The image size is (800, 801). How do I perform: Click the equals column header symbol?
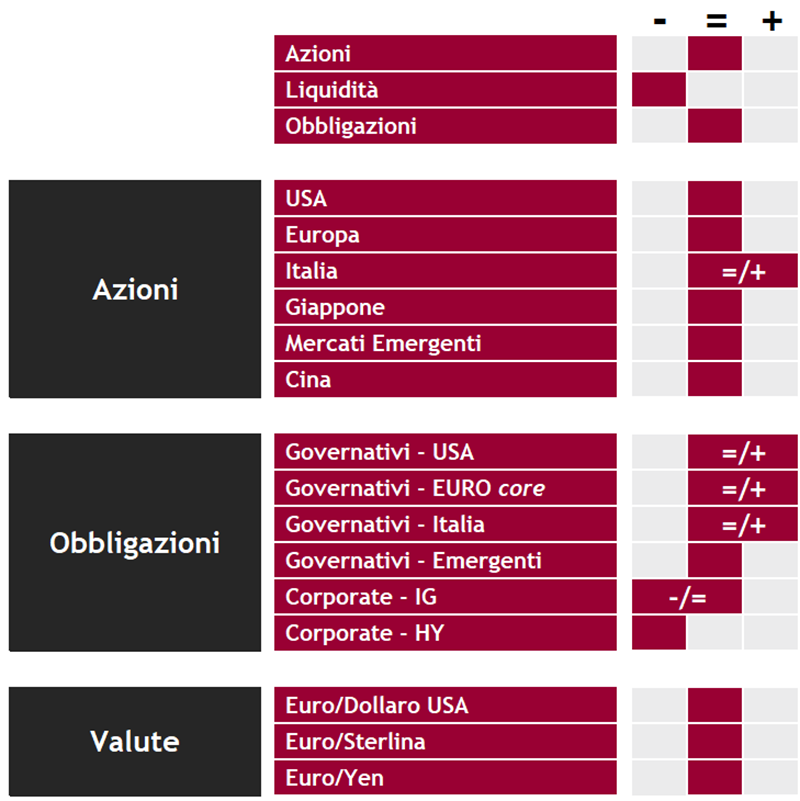pyautogui.click(x=716, y=21)
